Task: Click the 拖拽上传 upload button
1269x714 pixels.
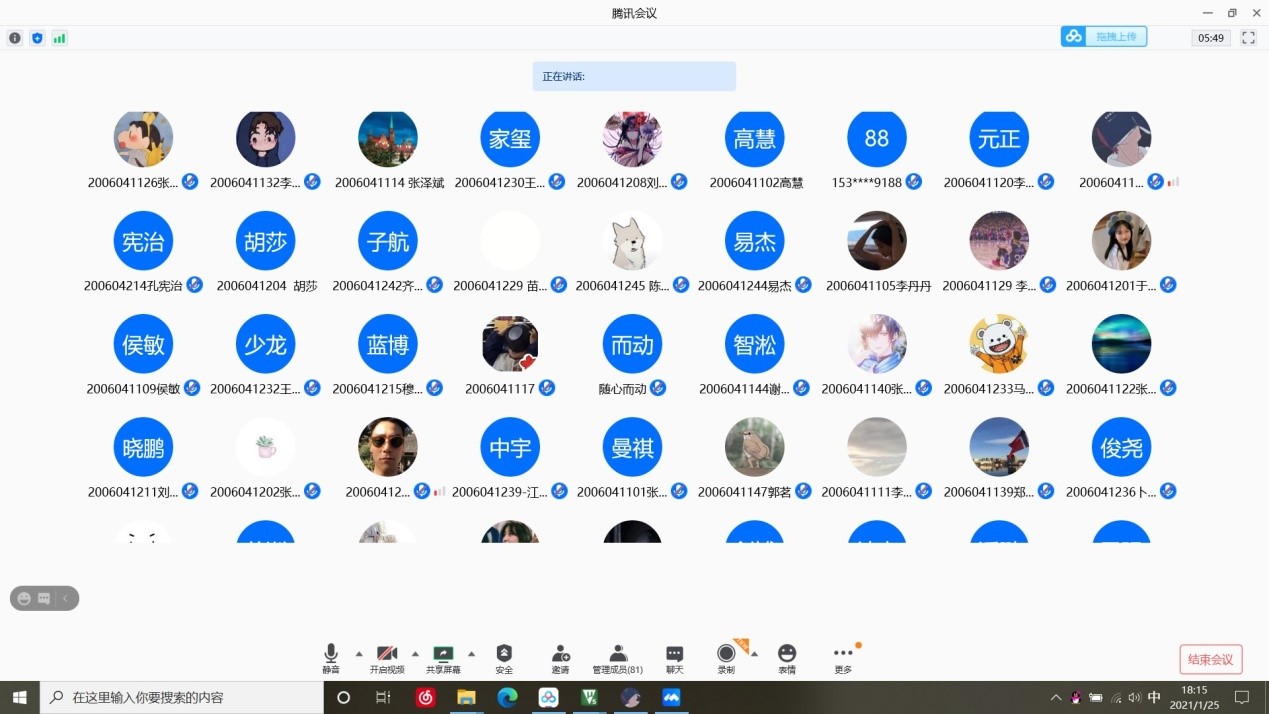Action: [1104, 37]
